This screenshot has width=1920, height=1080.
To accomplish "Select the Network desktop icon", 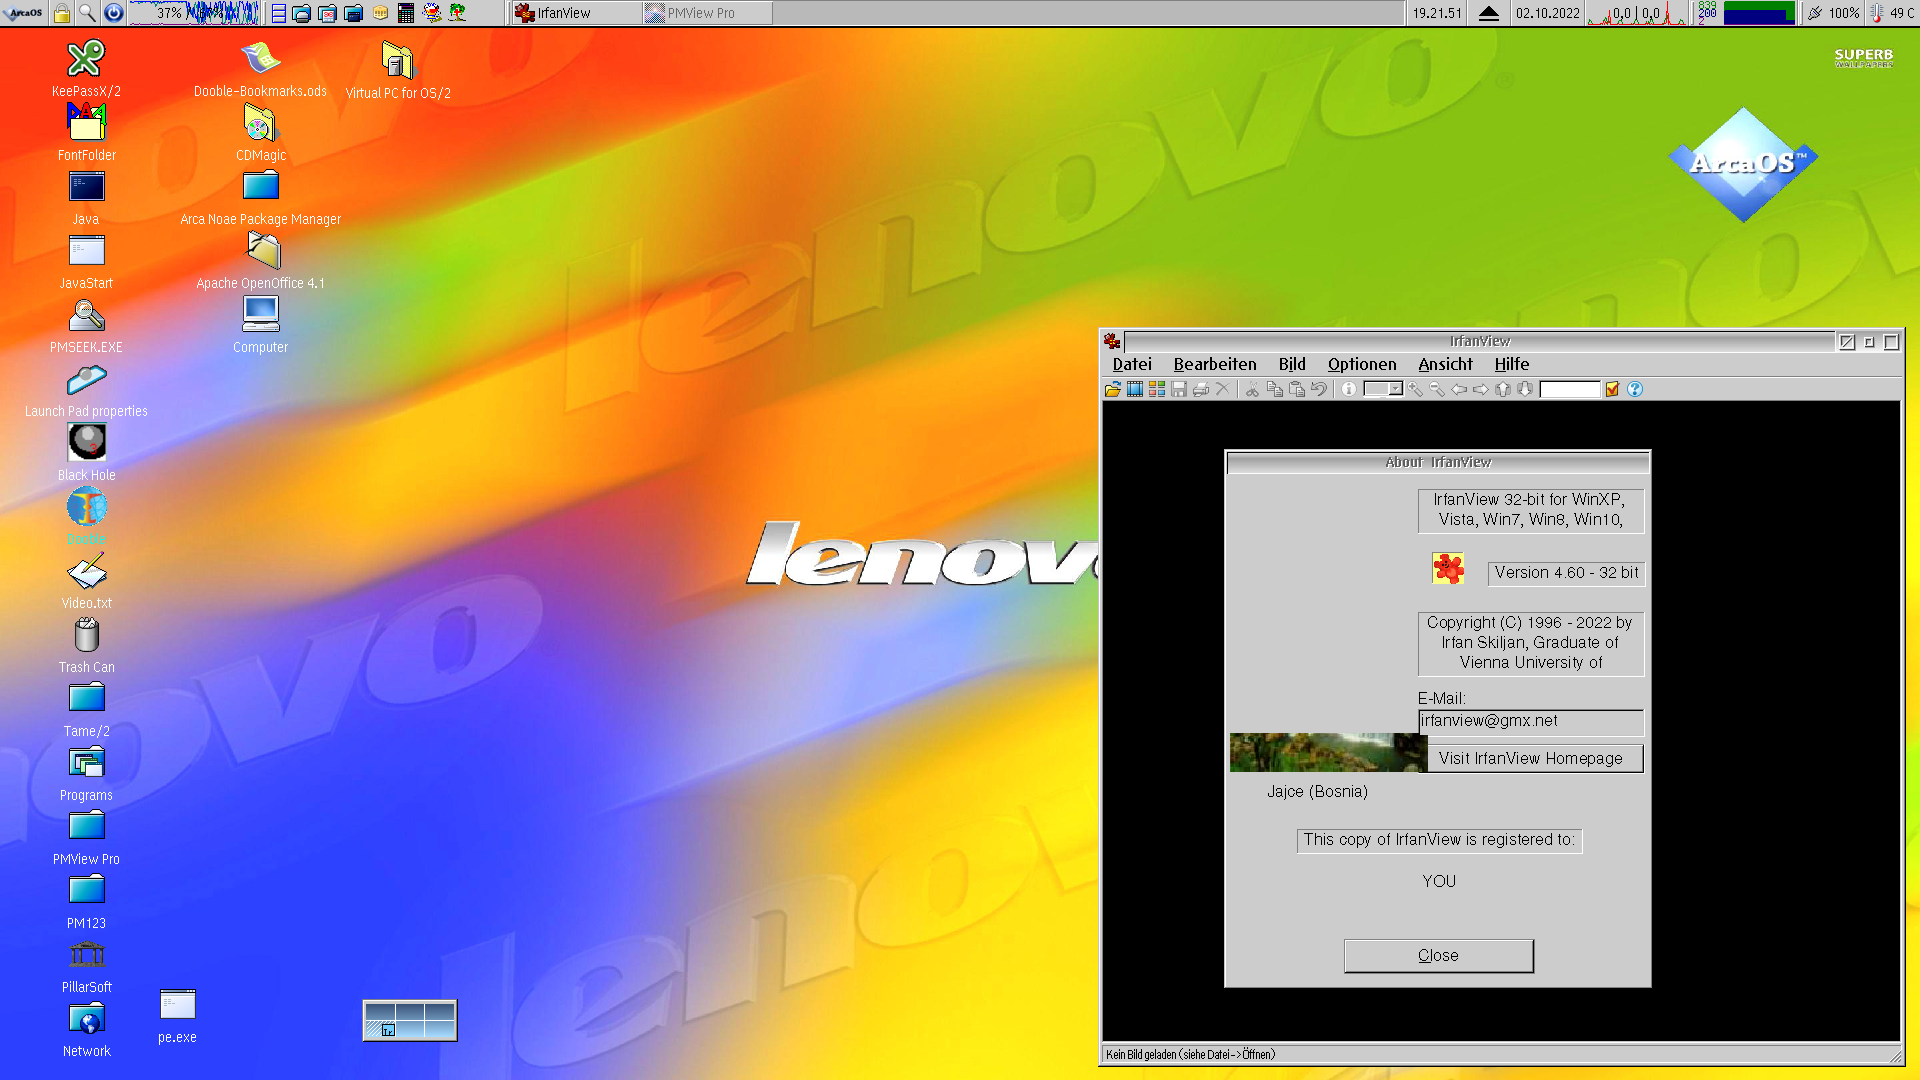I will [x=86, y=1029].
